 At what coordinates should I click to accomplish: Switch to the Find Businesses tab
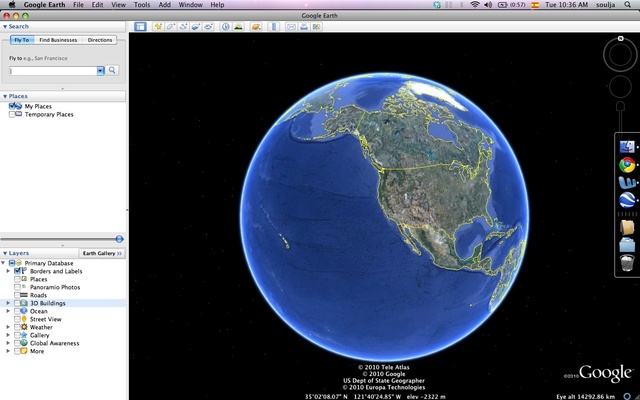click(58, 40)
